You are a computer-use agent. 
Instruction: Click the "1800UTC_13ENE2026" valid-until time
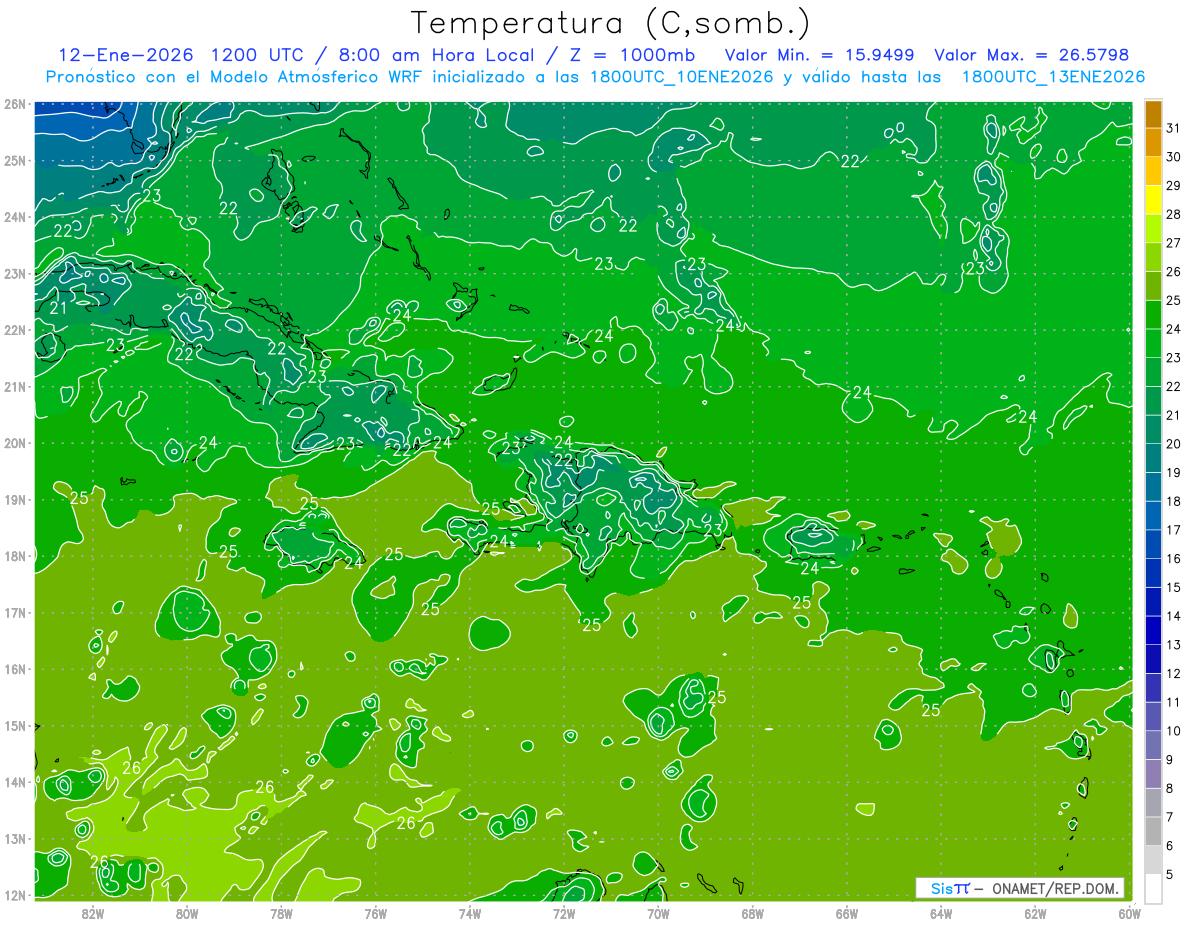coord(1053,77)
